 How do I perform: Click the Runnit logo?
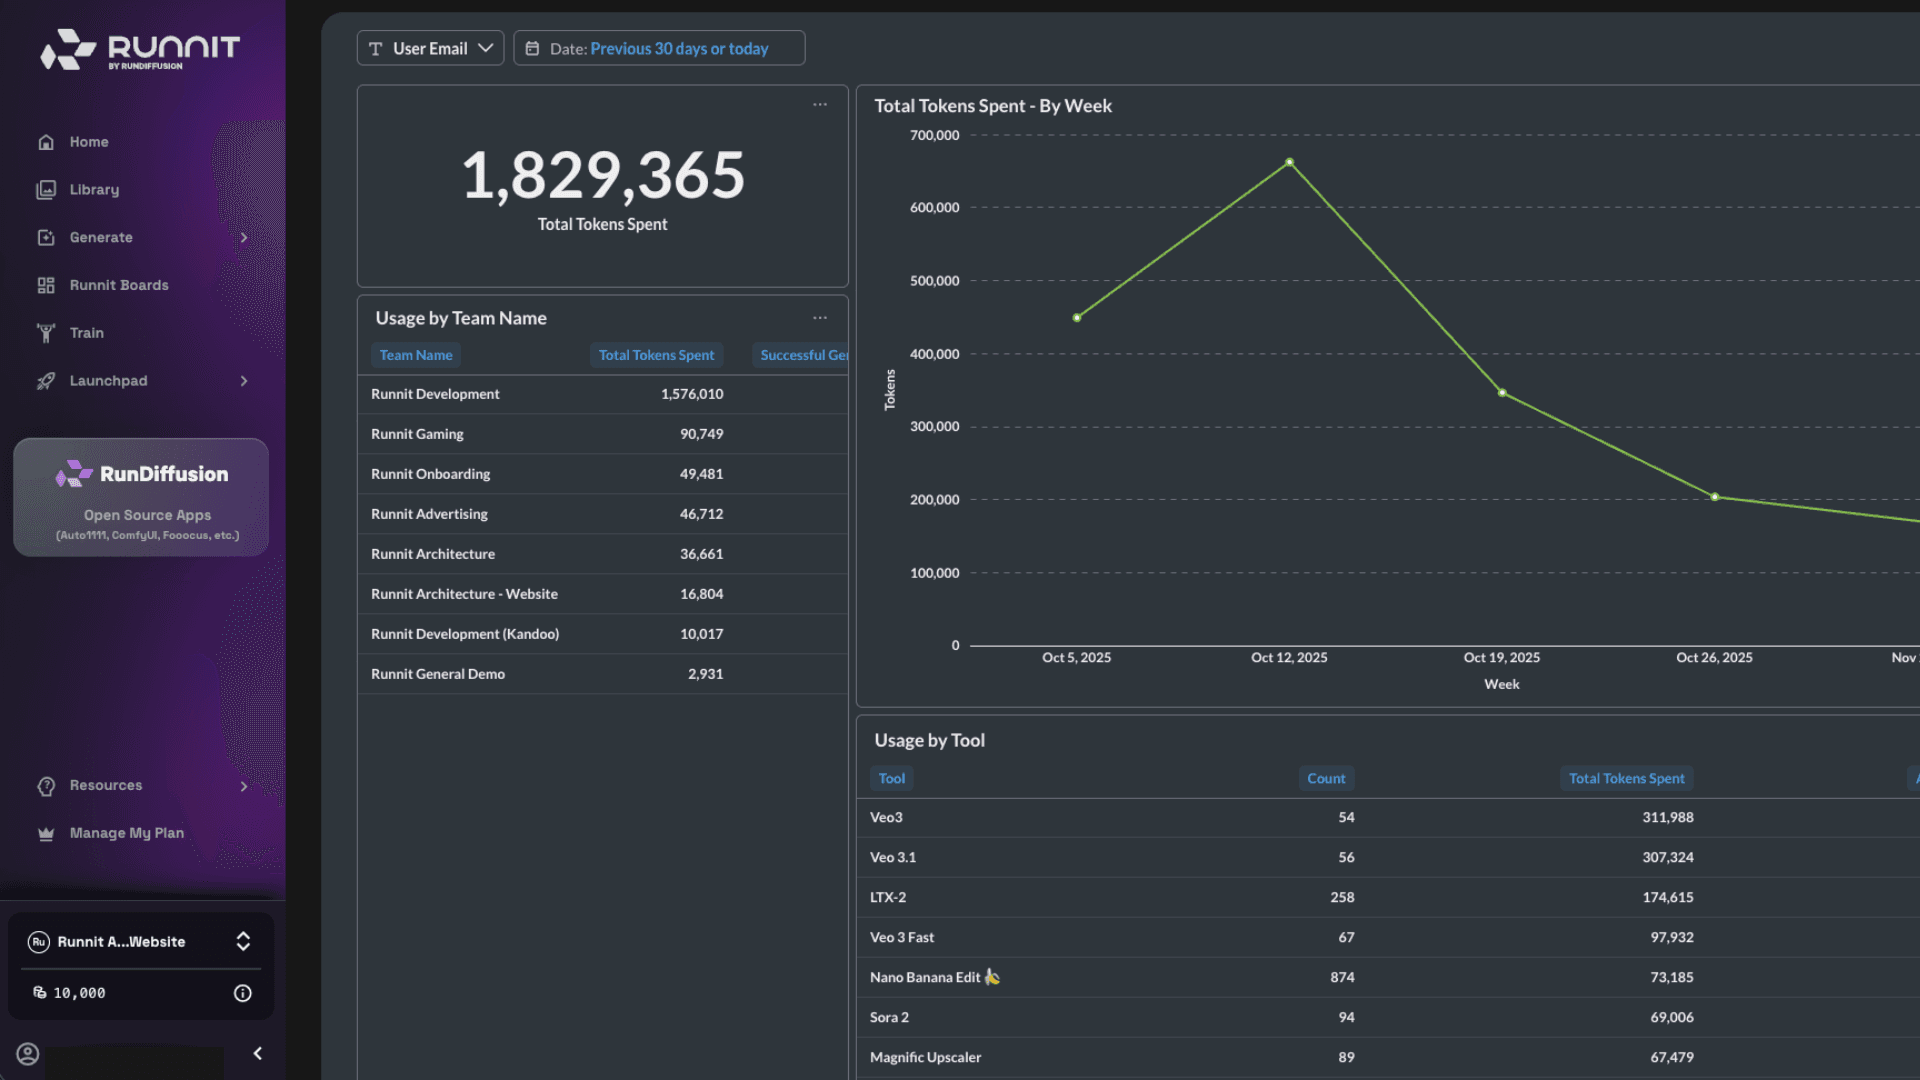coord(140,49)
